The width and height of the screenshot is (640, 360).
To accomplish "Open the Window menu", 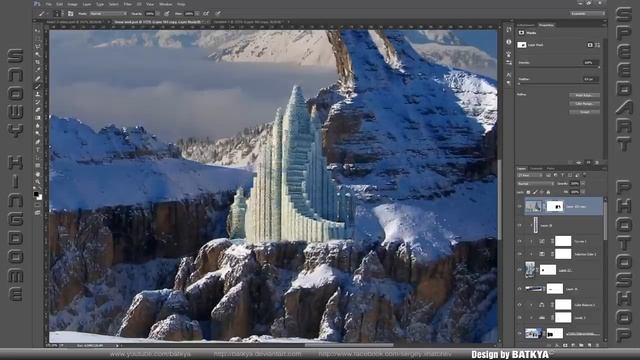I will coord(166,4).
